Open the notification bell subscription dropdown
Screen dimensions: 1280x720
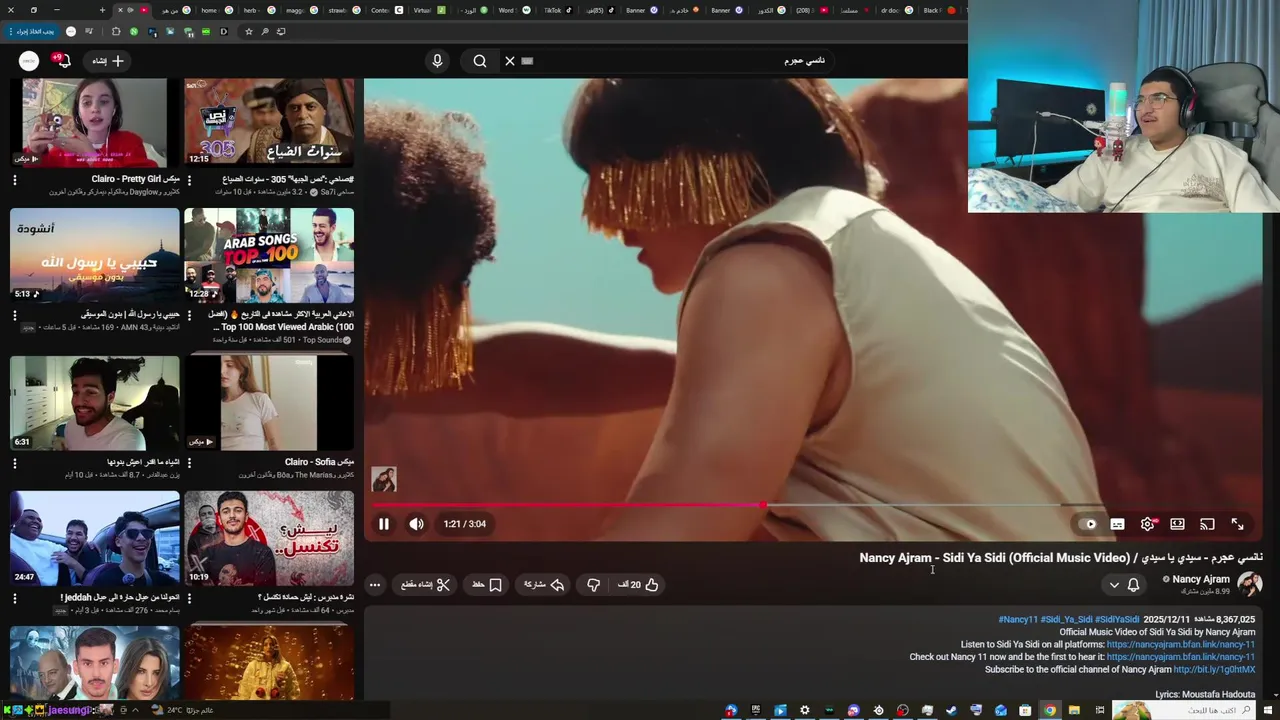(x=1124, y=585)
